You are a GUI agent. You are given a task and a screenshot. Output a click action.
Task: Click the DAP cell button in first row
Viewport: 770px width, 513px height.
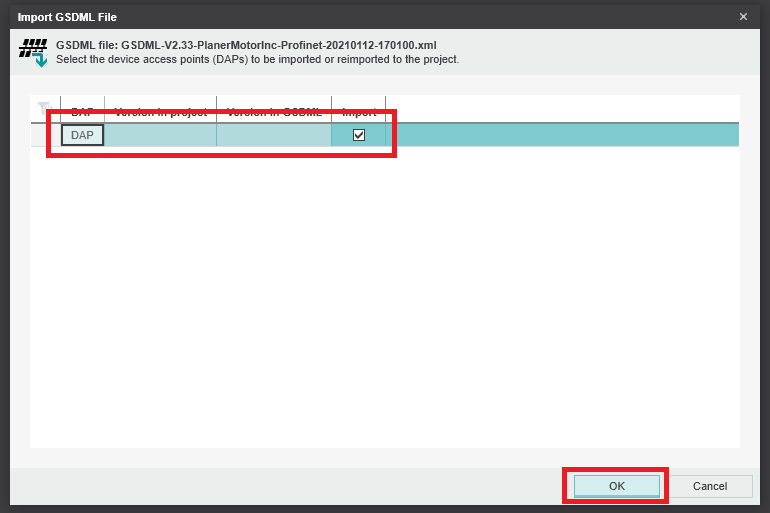(x=82, y=135)
